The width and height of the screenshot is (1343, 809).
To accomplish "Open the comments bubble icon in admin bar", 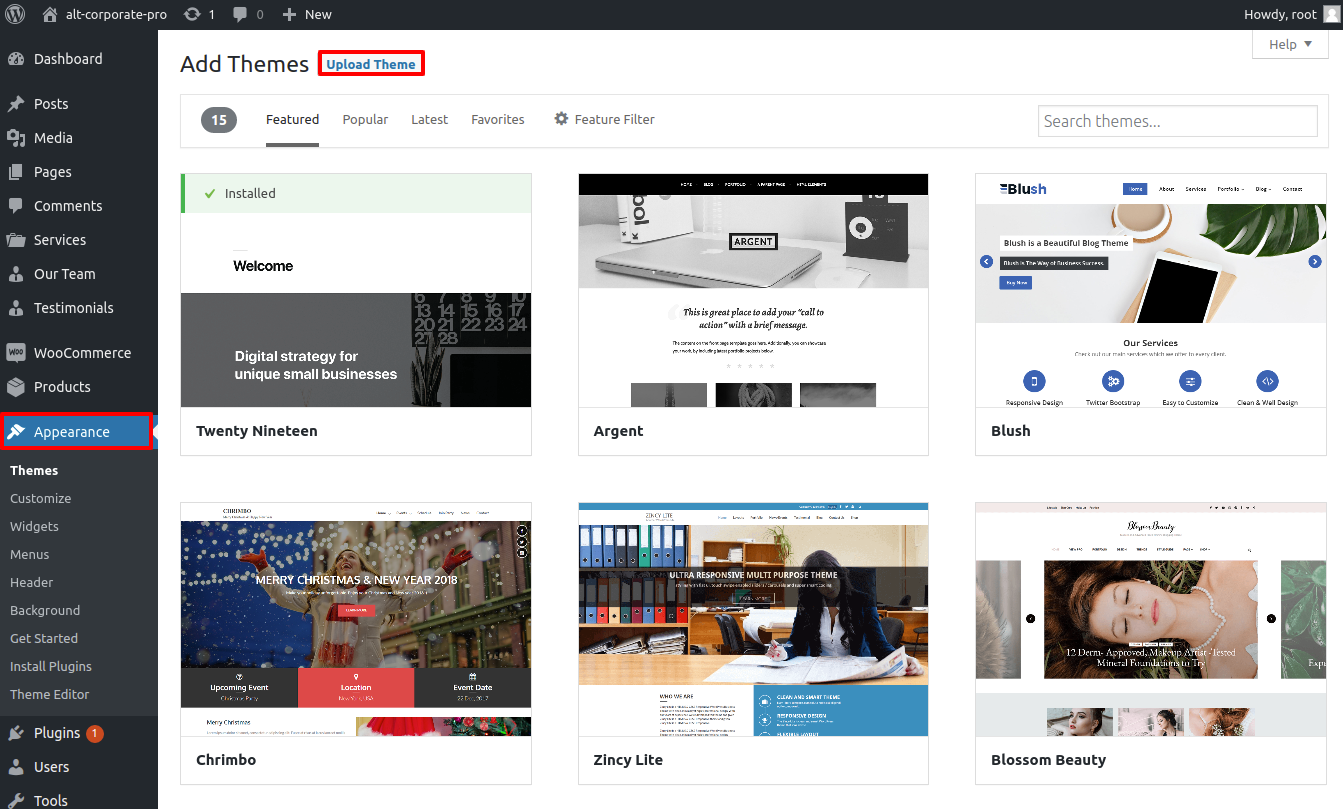I will tap(240, 14).
